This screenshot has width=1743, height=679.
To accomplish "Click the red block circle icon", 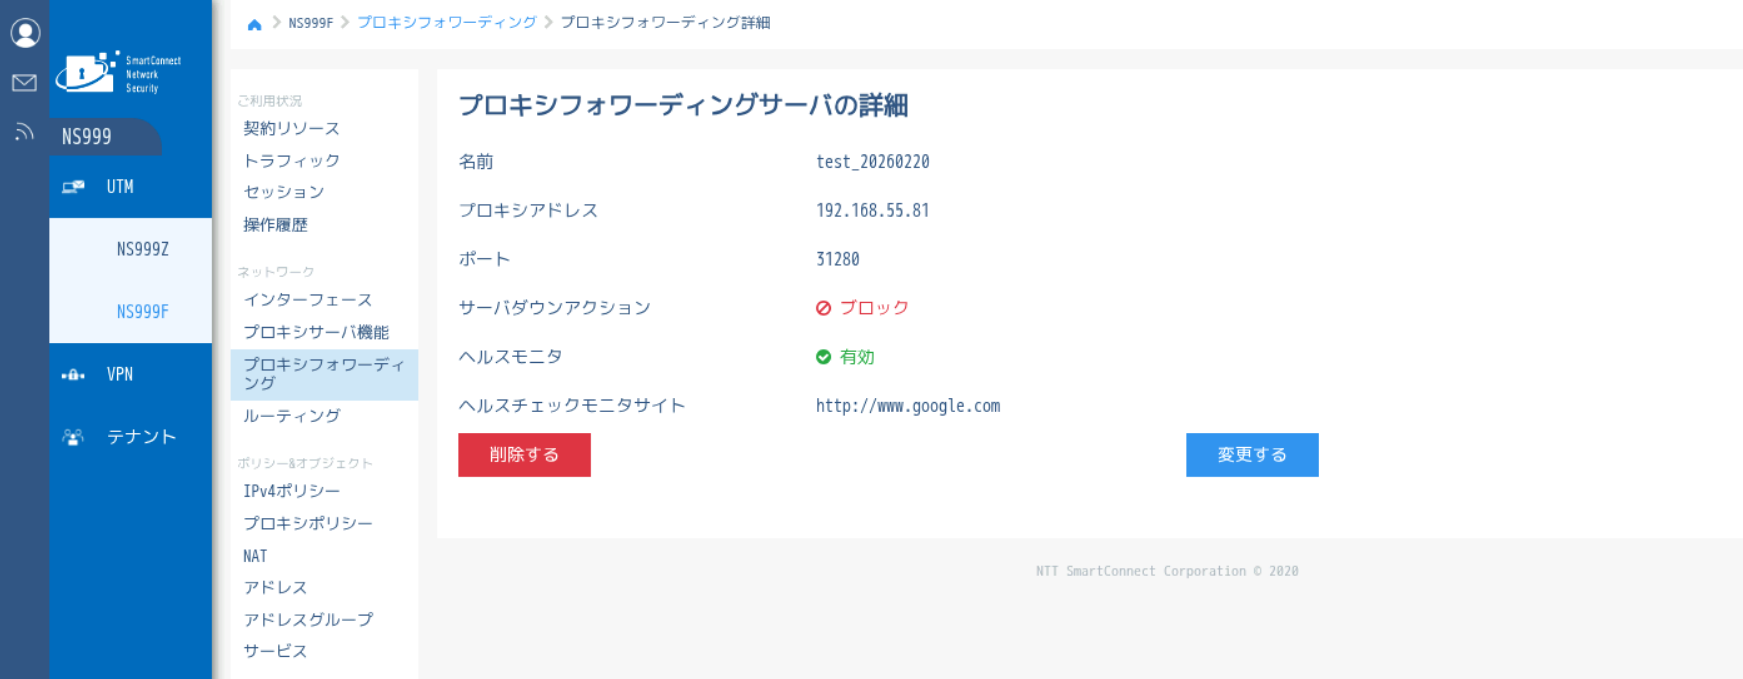I will pos(824,308).
